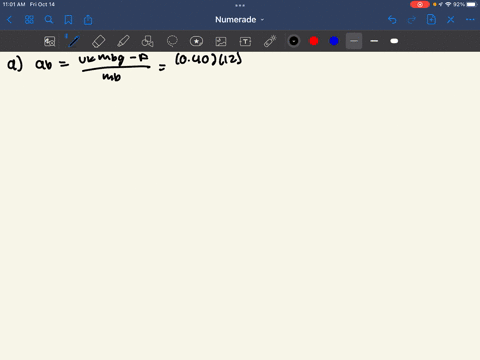Screen dimensions: 480x360
Task: Redo the last undone stroke
Action: coord(412,20)
